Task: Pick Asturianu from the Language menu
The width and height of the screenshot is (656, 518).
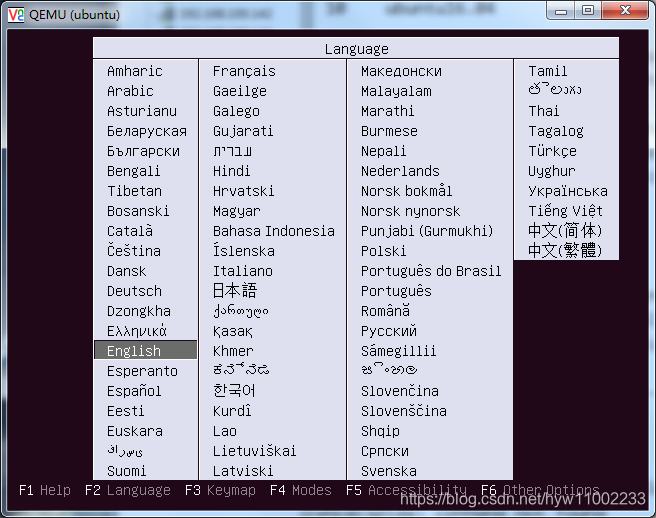Action: coord(142,111)
